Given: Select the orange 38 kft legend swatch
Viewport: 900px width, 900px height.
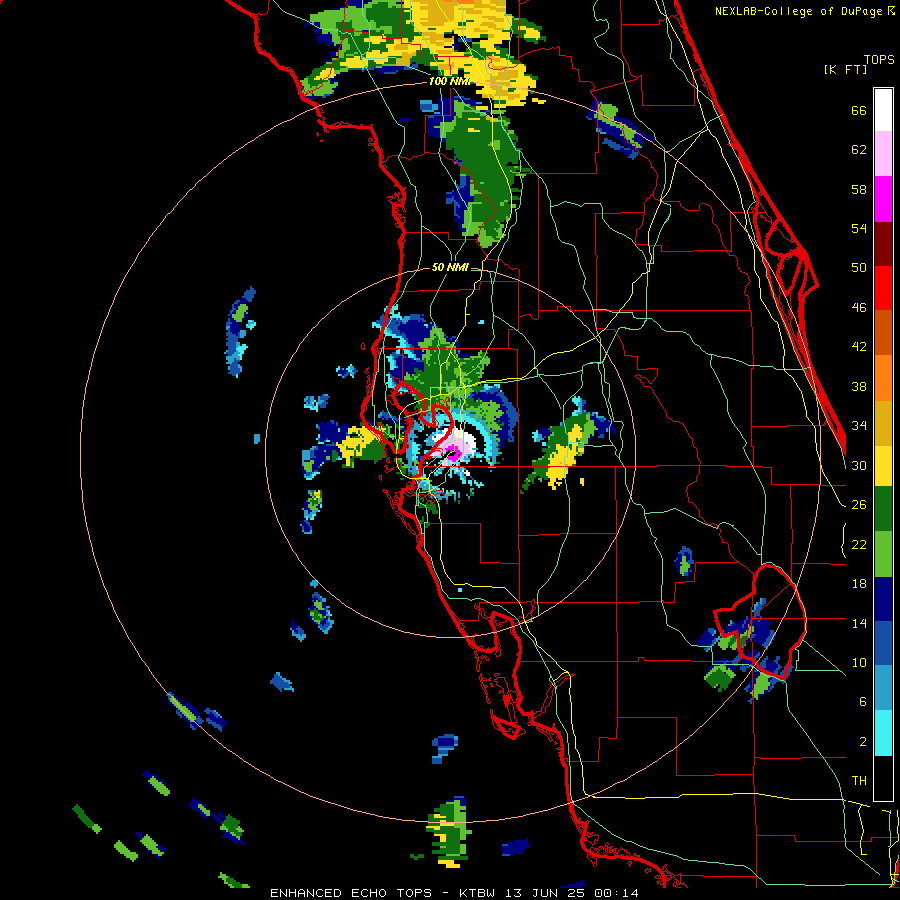Looking at the screenshot, I should 883,377.
